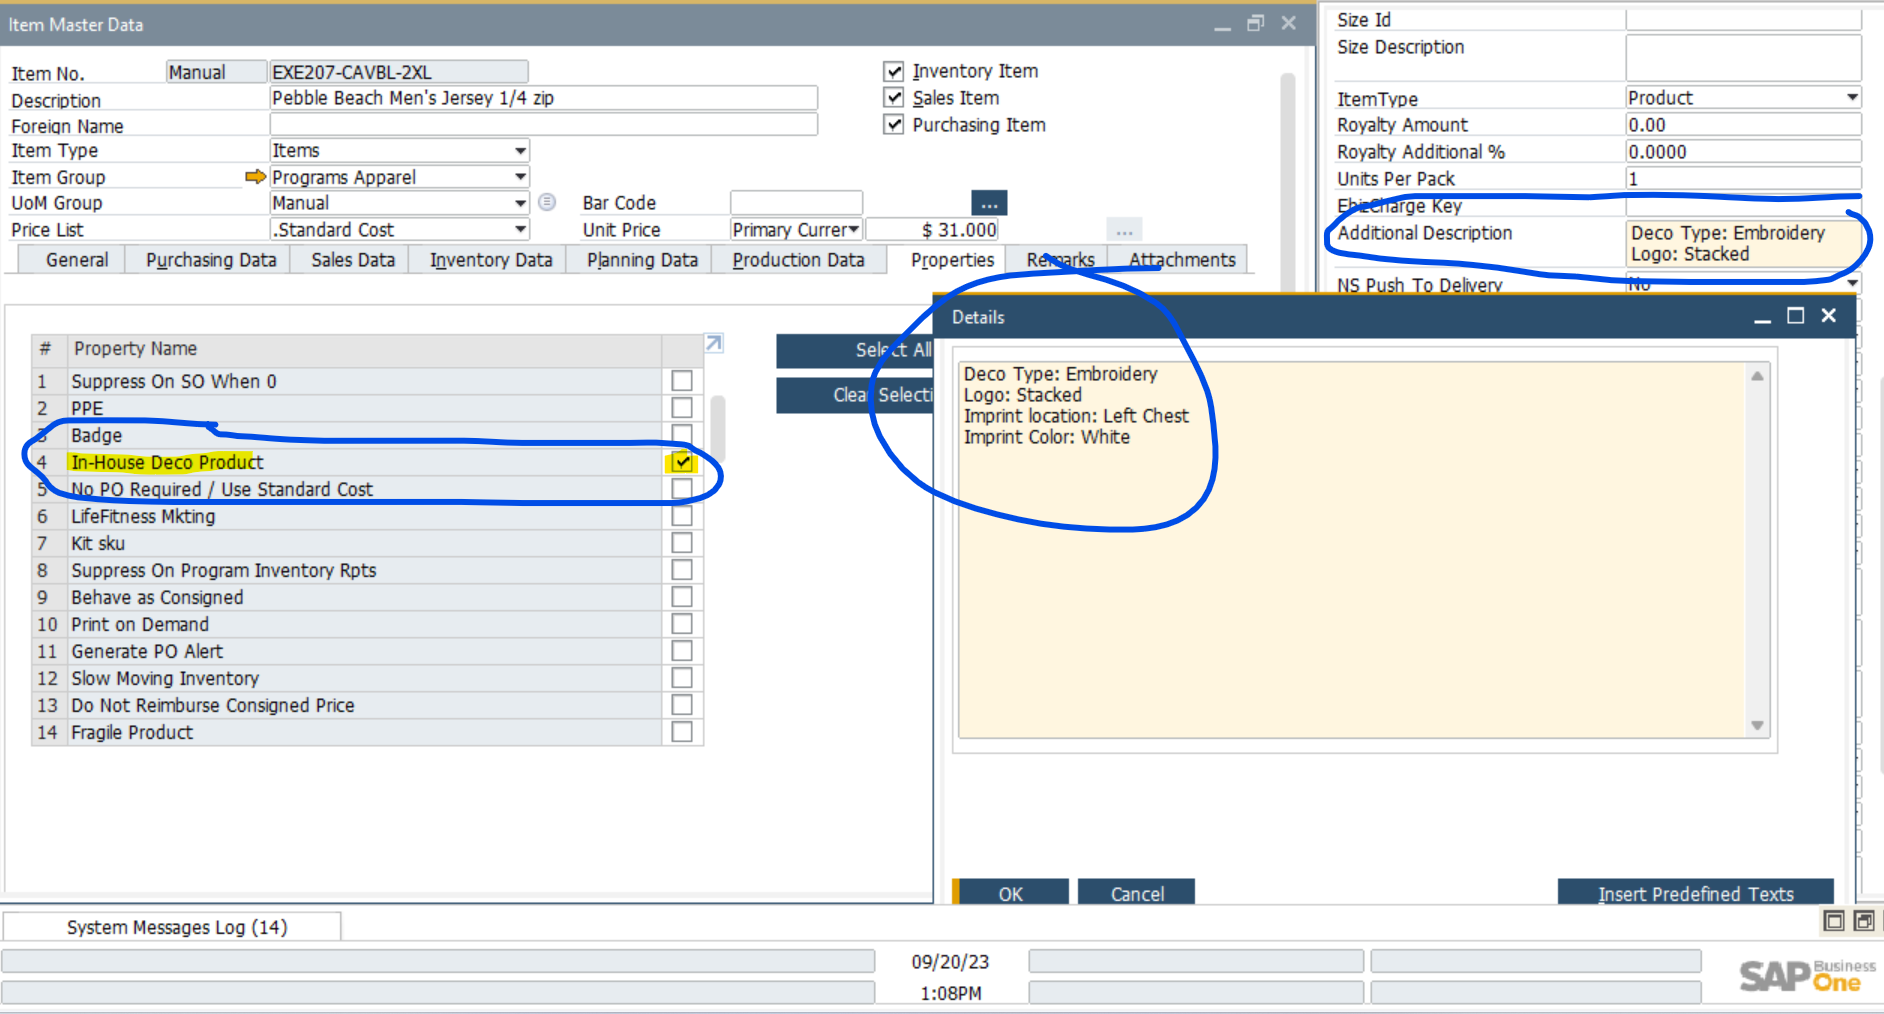
Task: Switch to the Production Data tab
Action: pyautogui.click(x=798, y=260)
